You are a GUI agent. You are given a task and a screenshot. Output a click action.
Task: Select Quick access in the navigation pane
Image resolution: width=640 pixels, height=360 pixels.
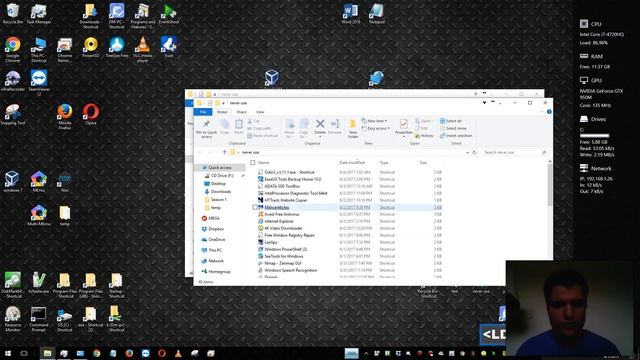click(220, 167)
